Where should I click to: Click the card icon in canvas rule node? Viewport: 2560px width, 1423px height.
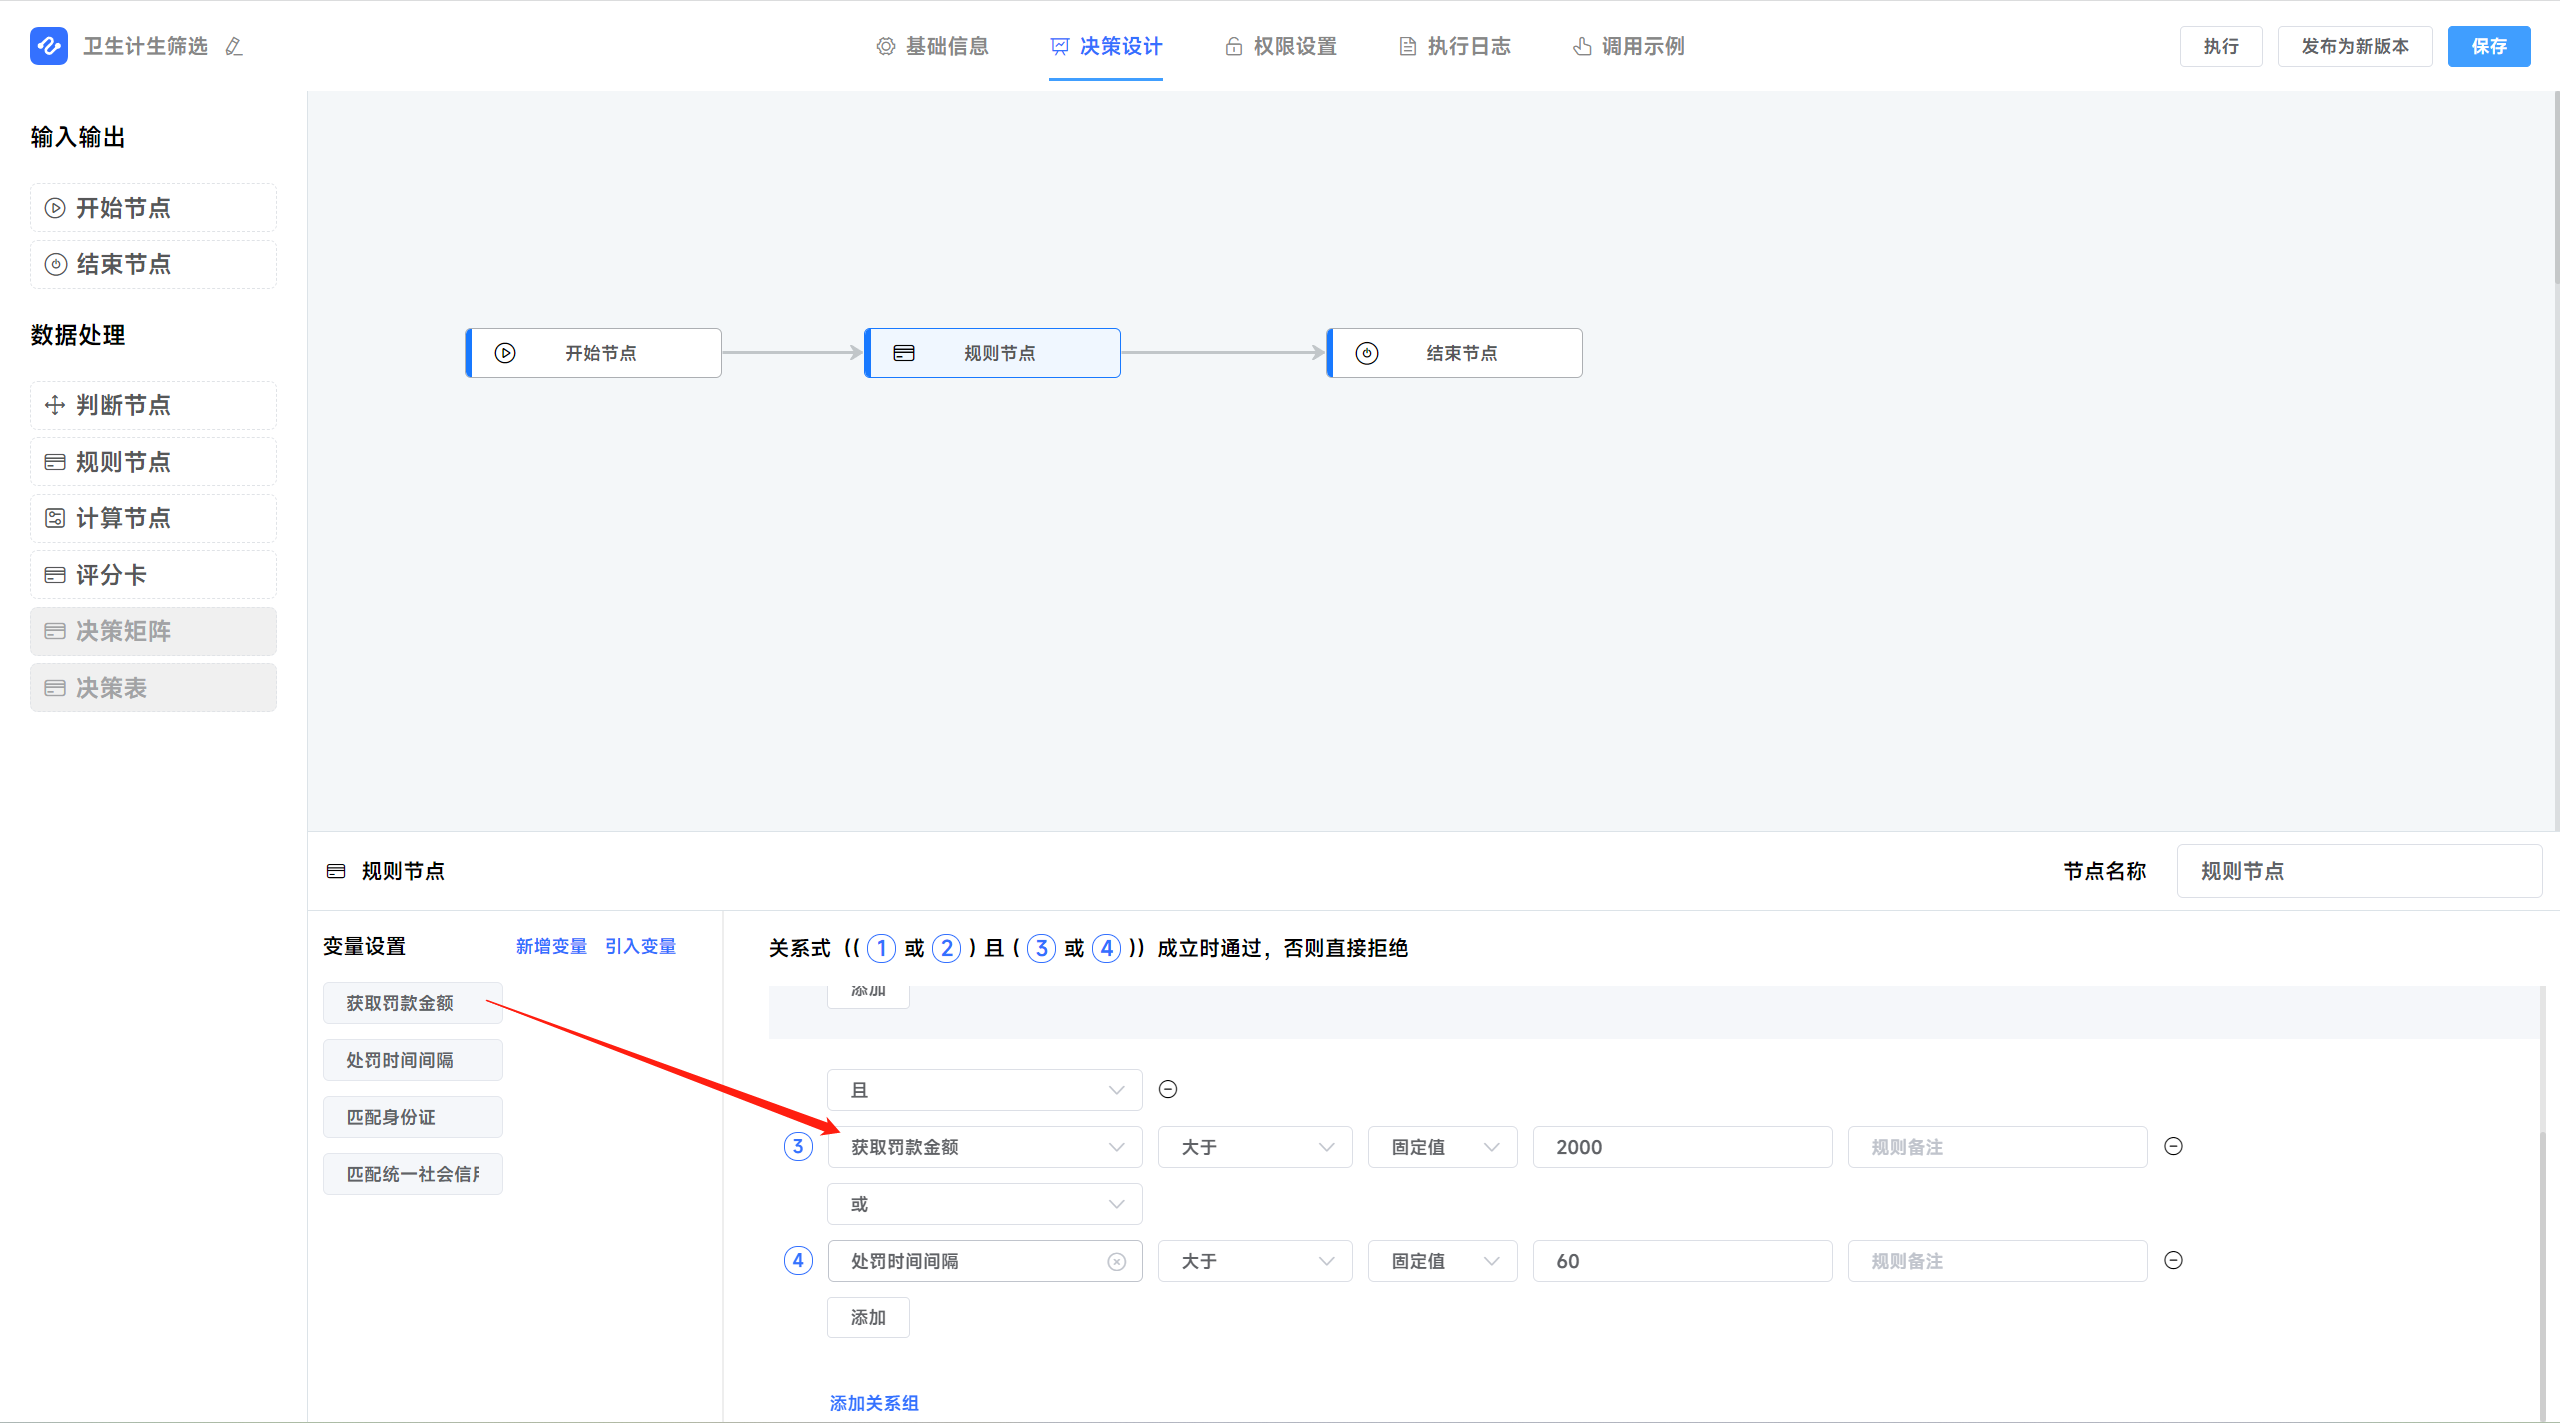point(904,353)
